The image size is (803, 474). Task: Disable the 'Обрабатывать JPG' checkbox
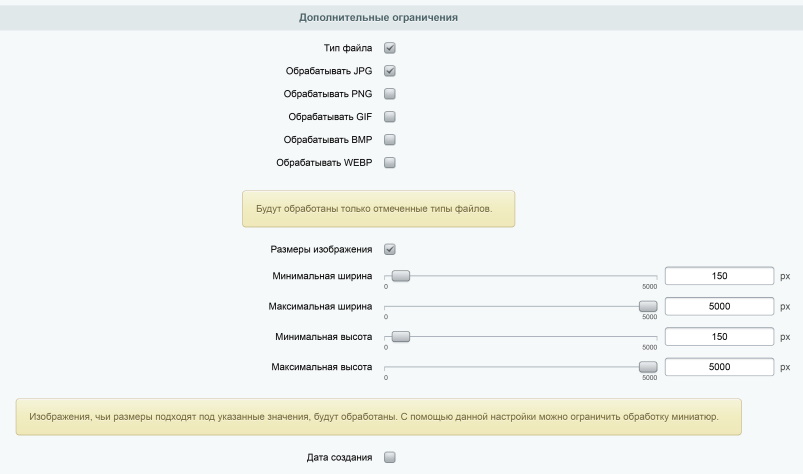click(x=390, y=71)
